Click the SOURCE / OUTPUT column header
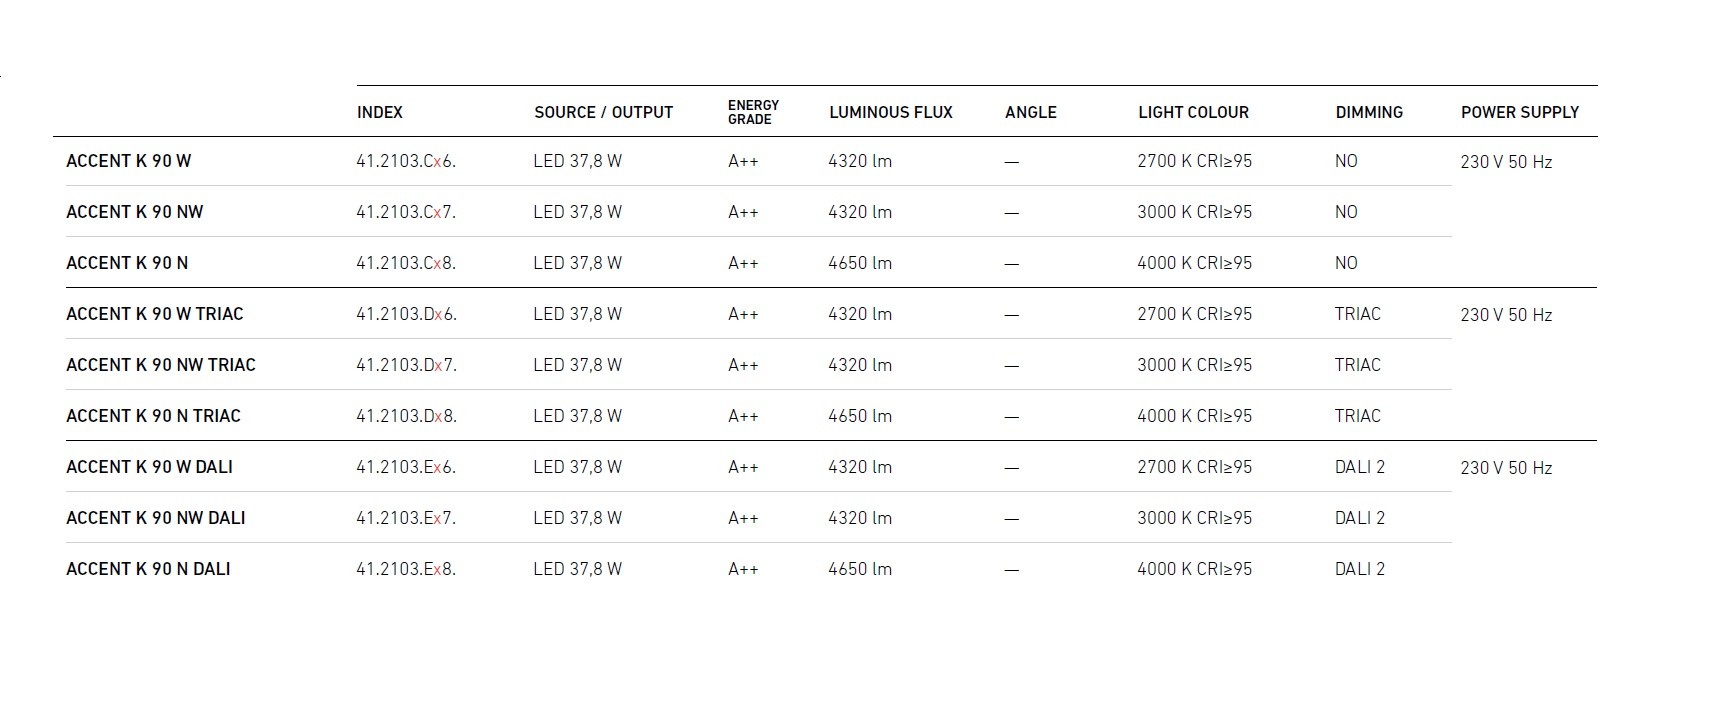The width and height of the screenshot is (1712, 723). [x=603, y=112]
